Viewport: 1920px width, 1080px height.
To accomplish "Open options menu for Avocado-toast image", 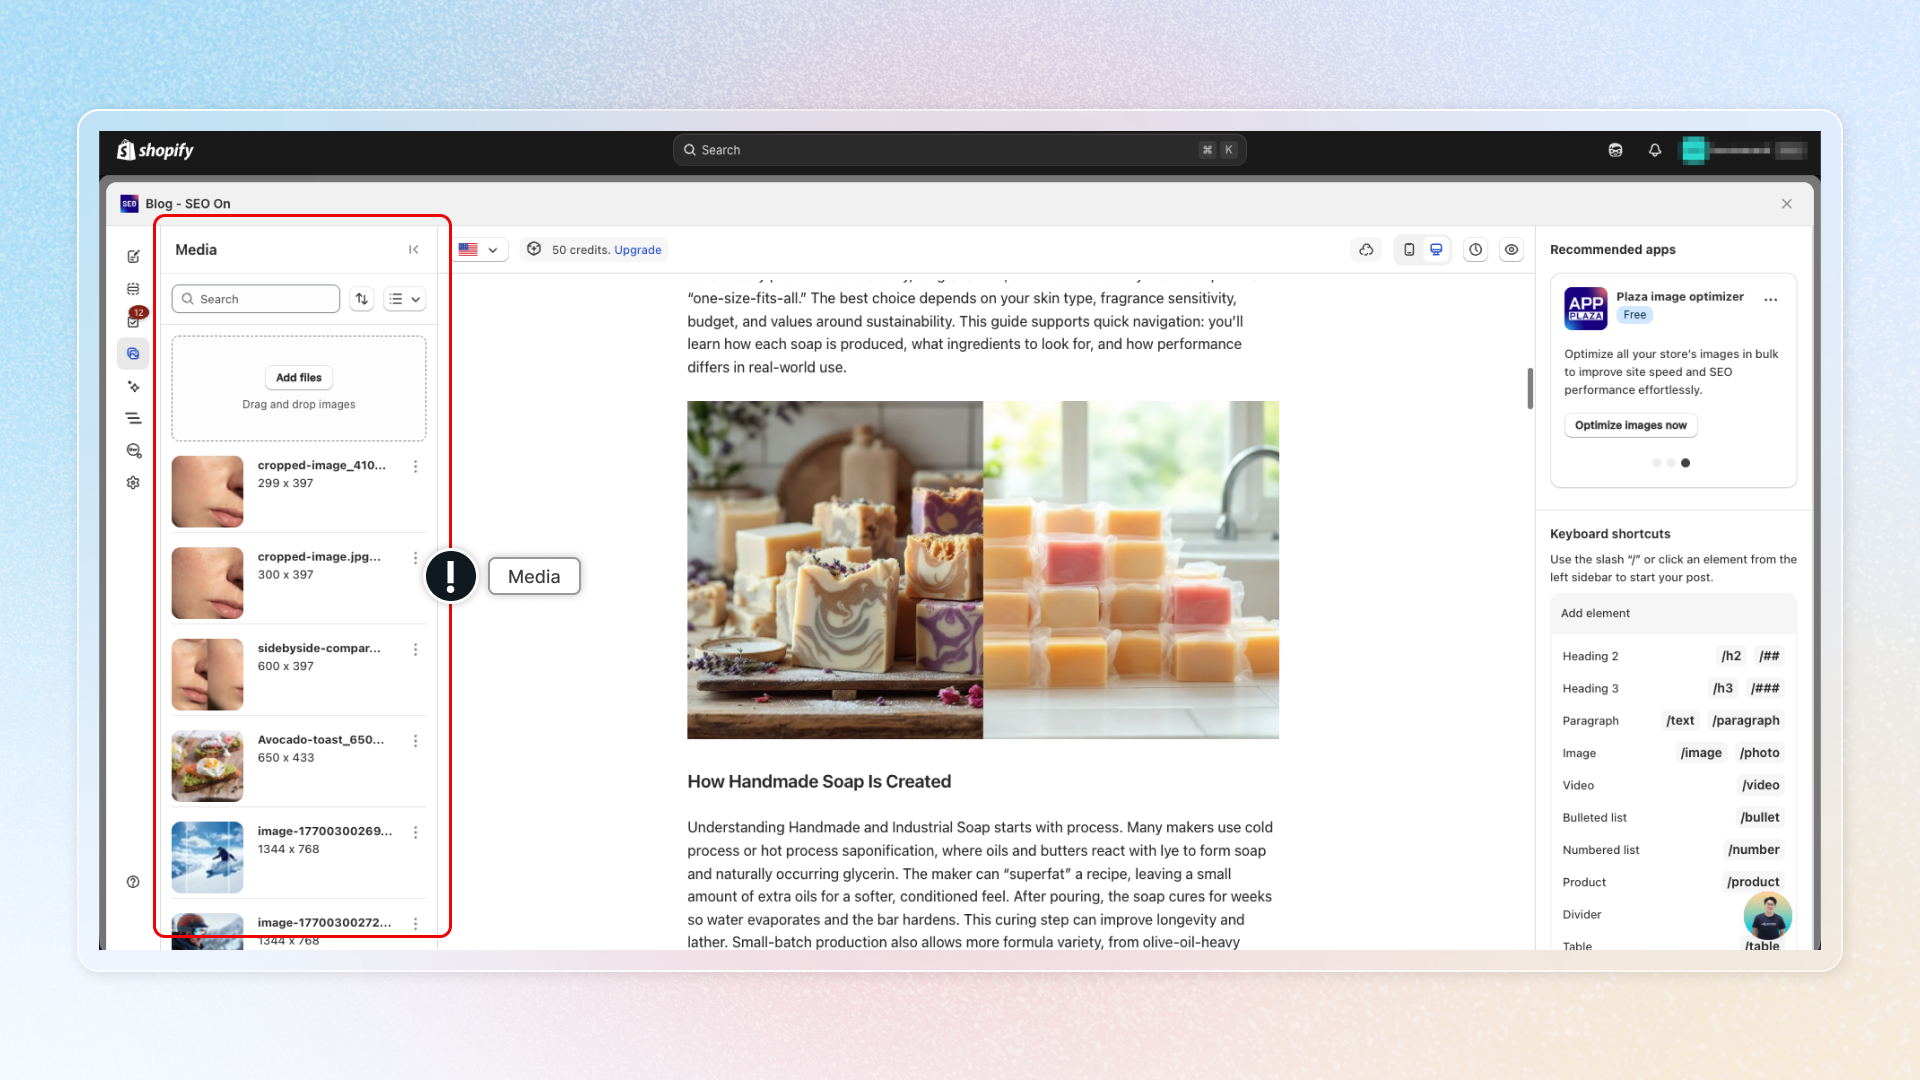I will [416, 741].
